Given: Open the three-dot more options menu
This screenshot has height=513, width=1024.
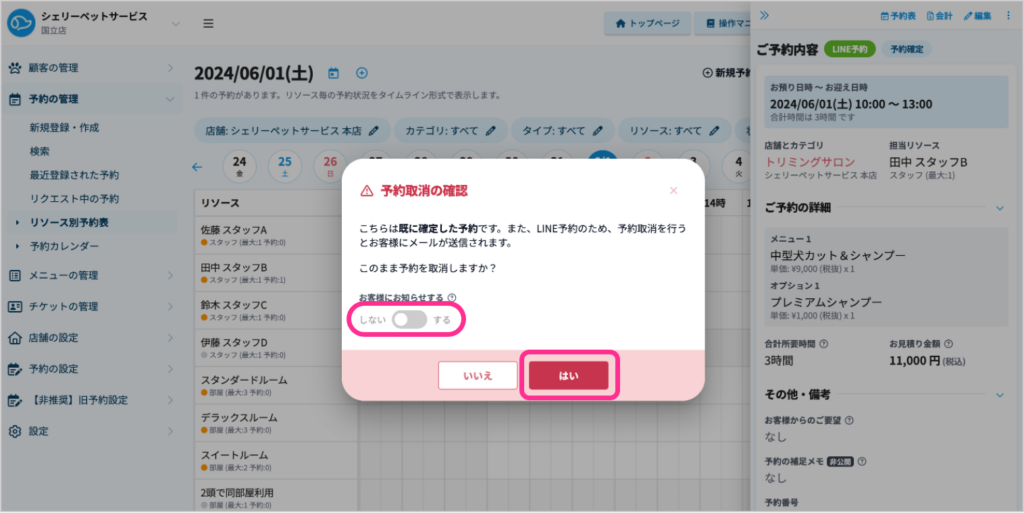Looking at the screenshot, I should [x=1007, y=16].
